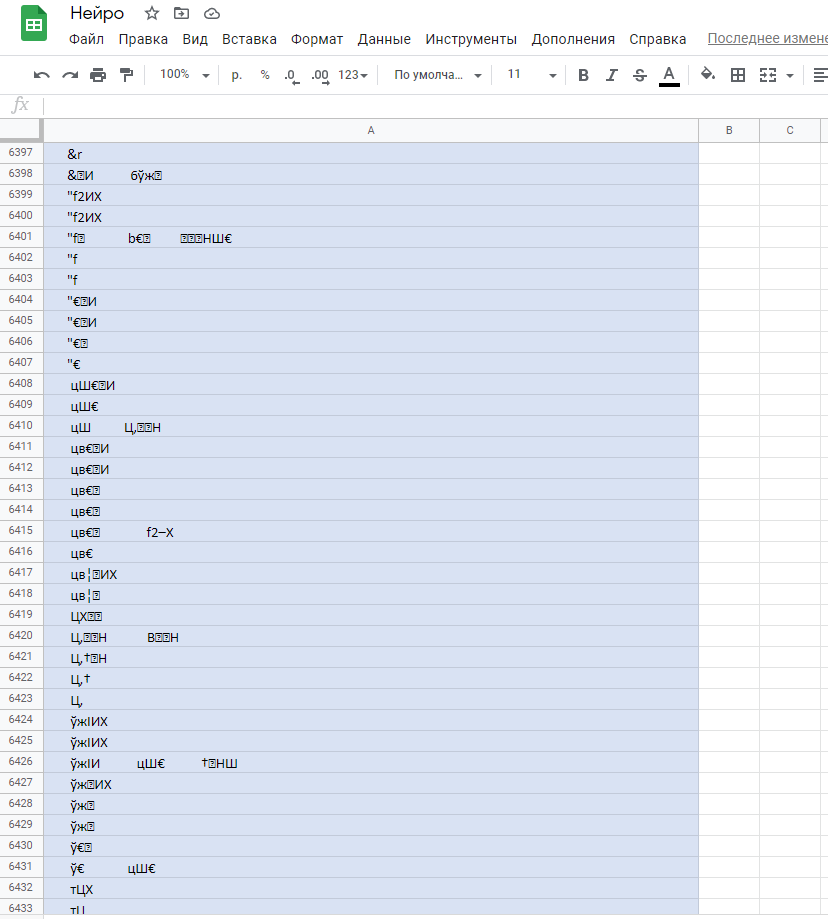The height and width of the screenshot is (919, 828).
Task: Open the text color picker
Action: pos(669,75)
